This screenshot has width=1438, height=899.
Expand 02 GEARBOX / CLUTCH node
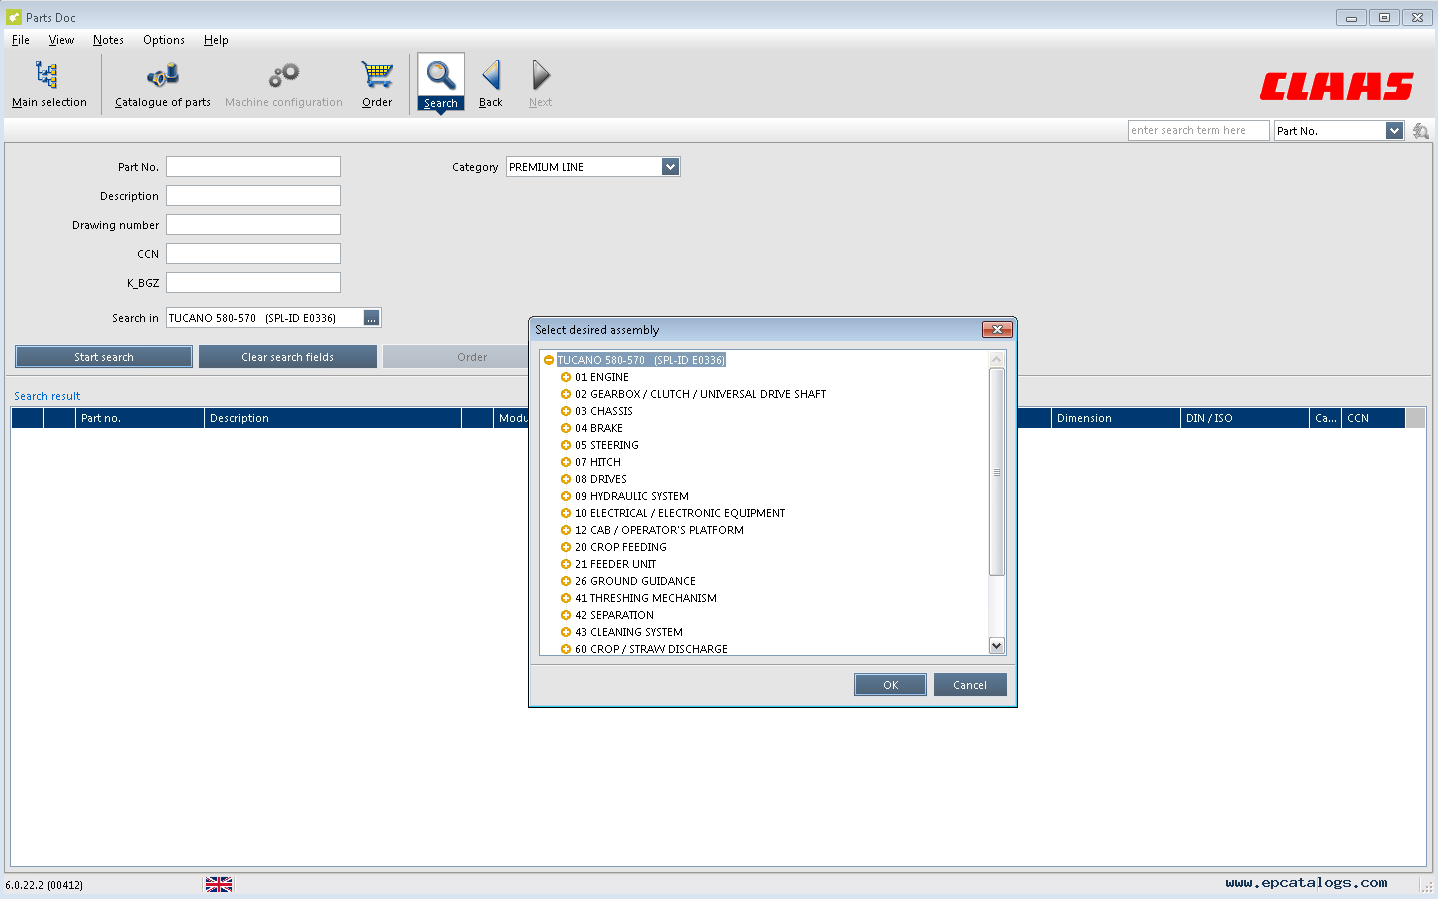point(566,394)
